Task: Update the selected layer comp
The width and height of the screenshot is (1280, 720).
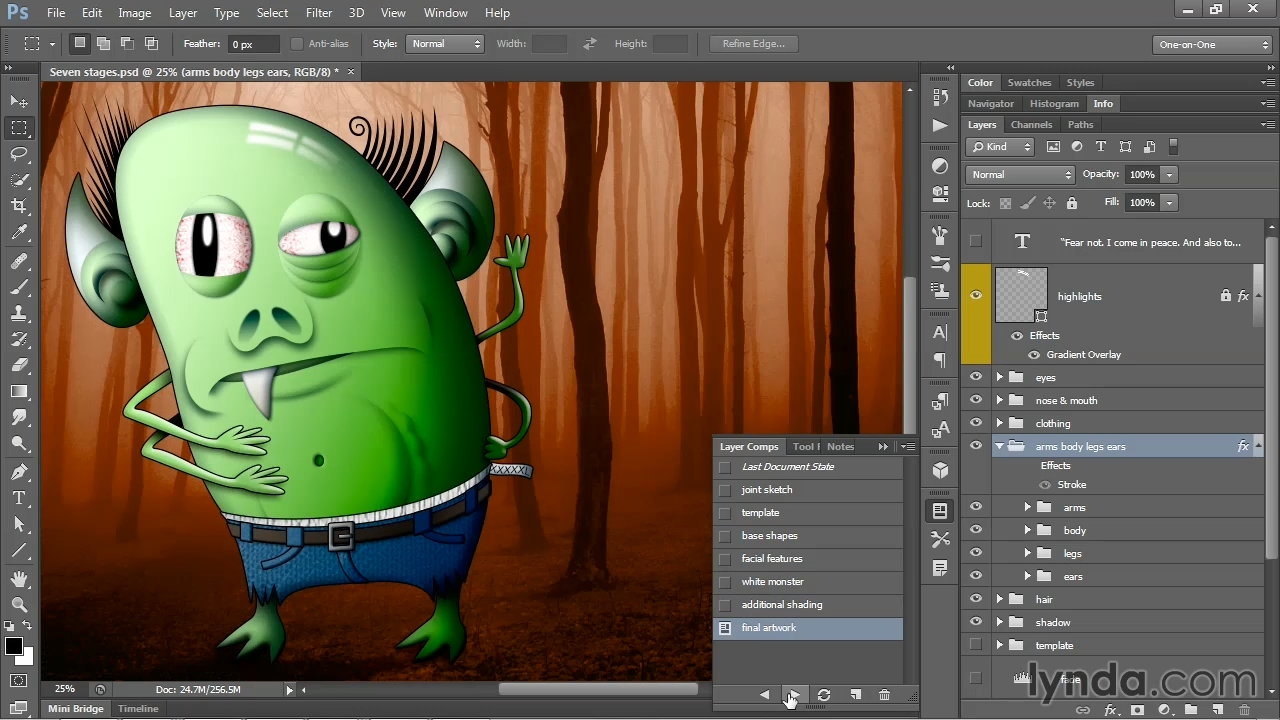Action: pyautogui.click(x=824, y=695)
